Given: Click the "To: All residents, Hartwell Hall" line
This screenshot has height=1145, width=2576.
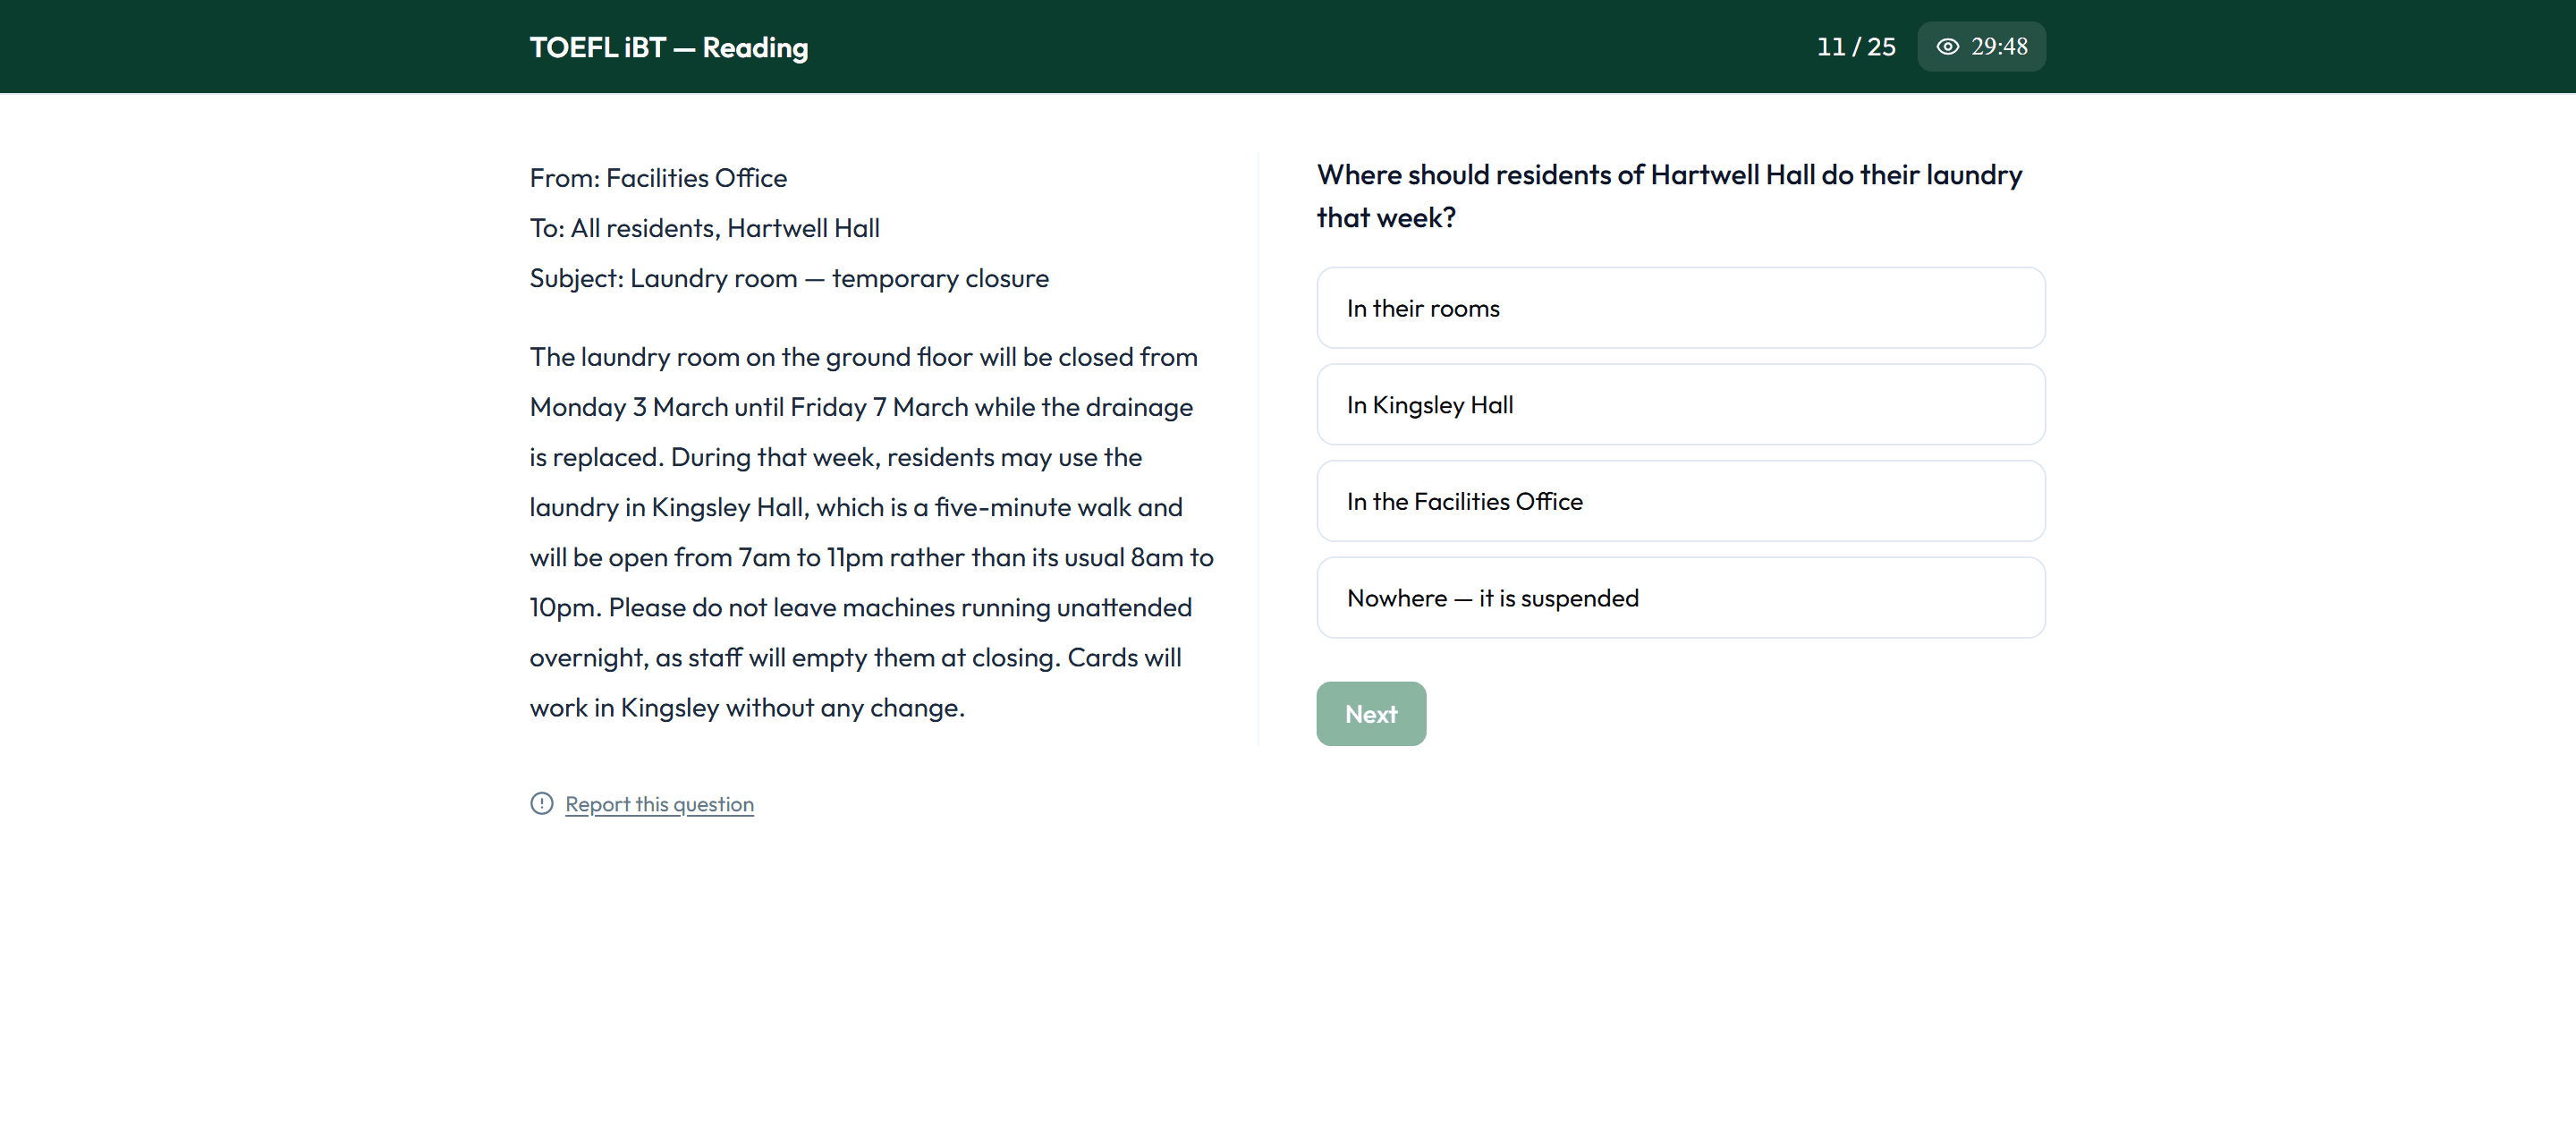Looking at the screenshot, I should tap(704, 228).
